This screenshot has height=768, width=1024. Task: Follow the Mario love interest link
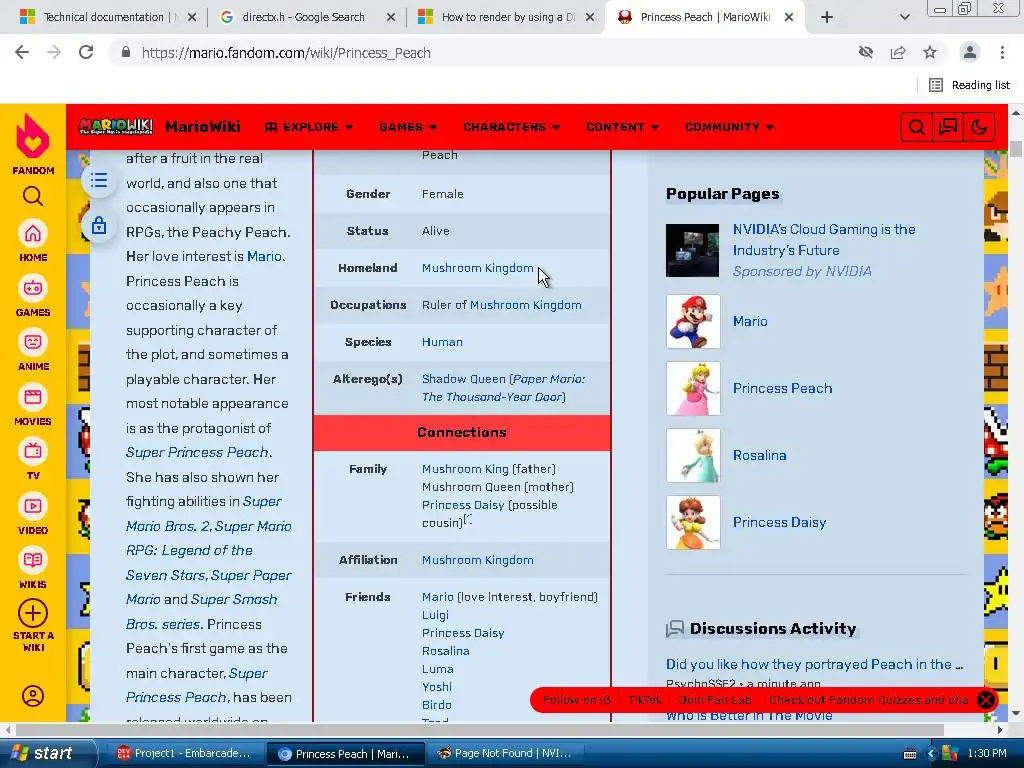click(x=264, y=256)
